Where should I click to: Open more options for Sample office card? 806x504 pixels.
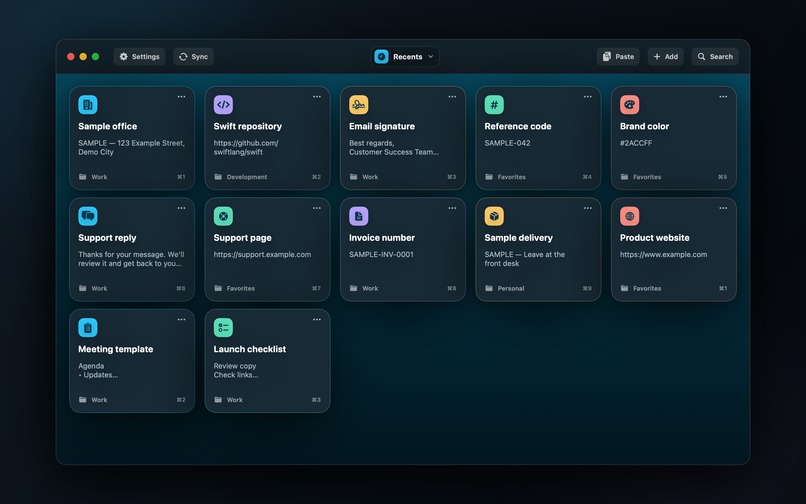coord(181,97)
